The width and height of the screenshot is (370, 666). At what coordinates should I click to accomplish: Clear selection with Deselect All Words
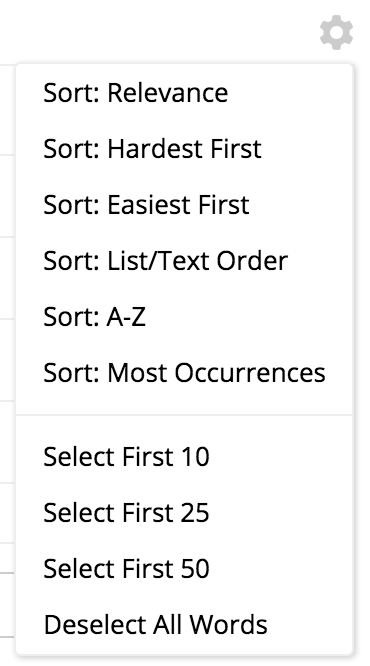point(184,625)
